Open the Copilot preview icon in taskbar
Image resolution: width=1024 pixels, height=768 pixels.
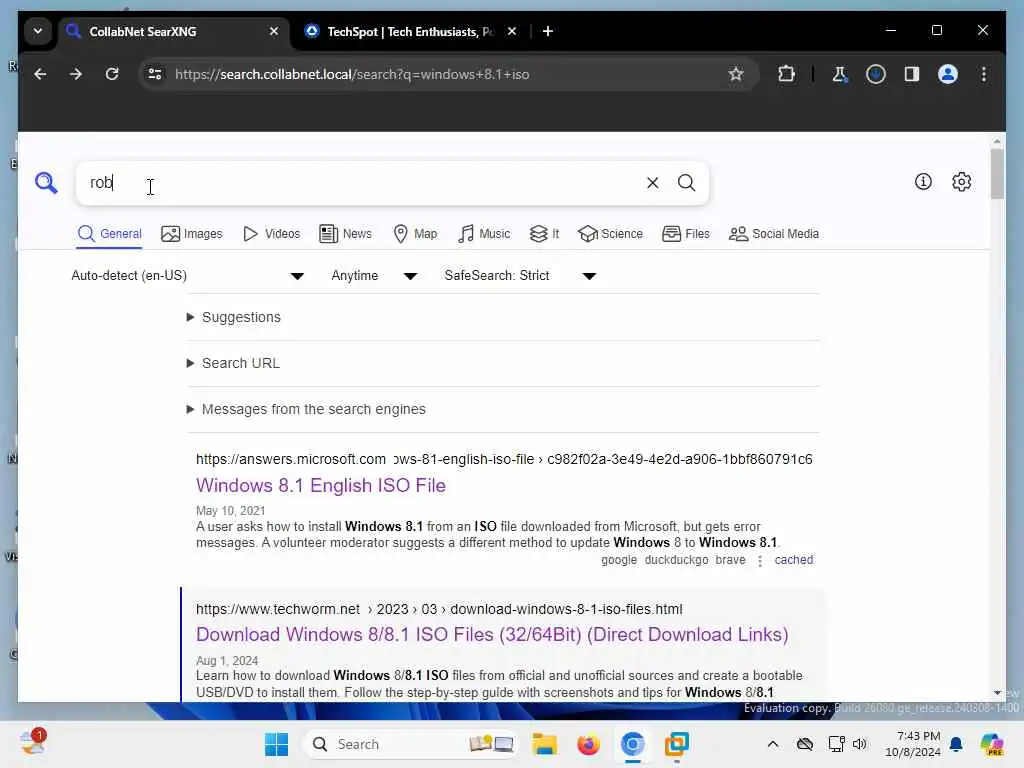pos(992,744)
